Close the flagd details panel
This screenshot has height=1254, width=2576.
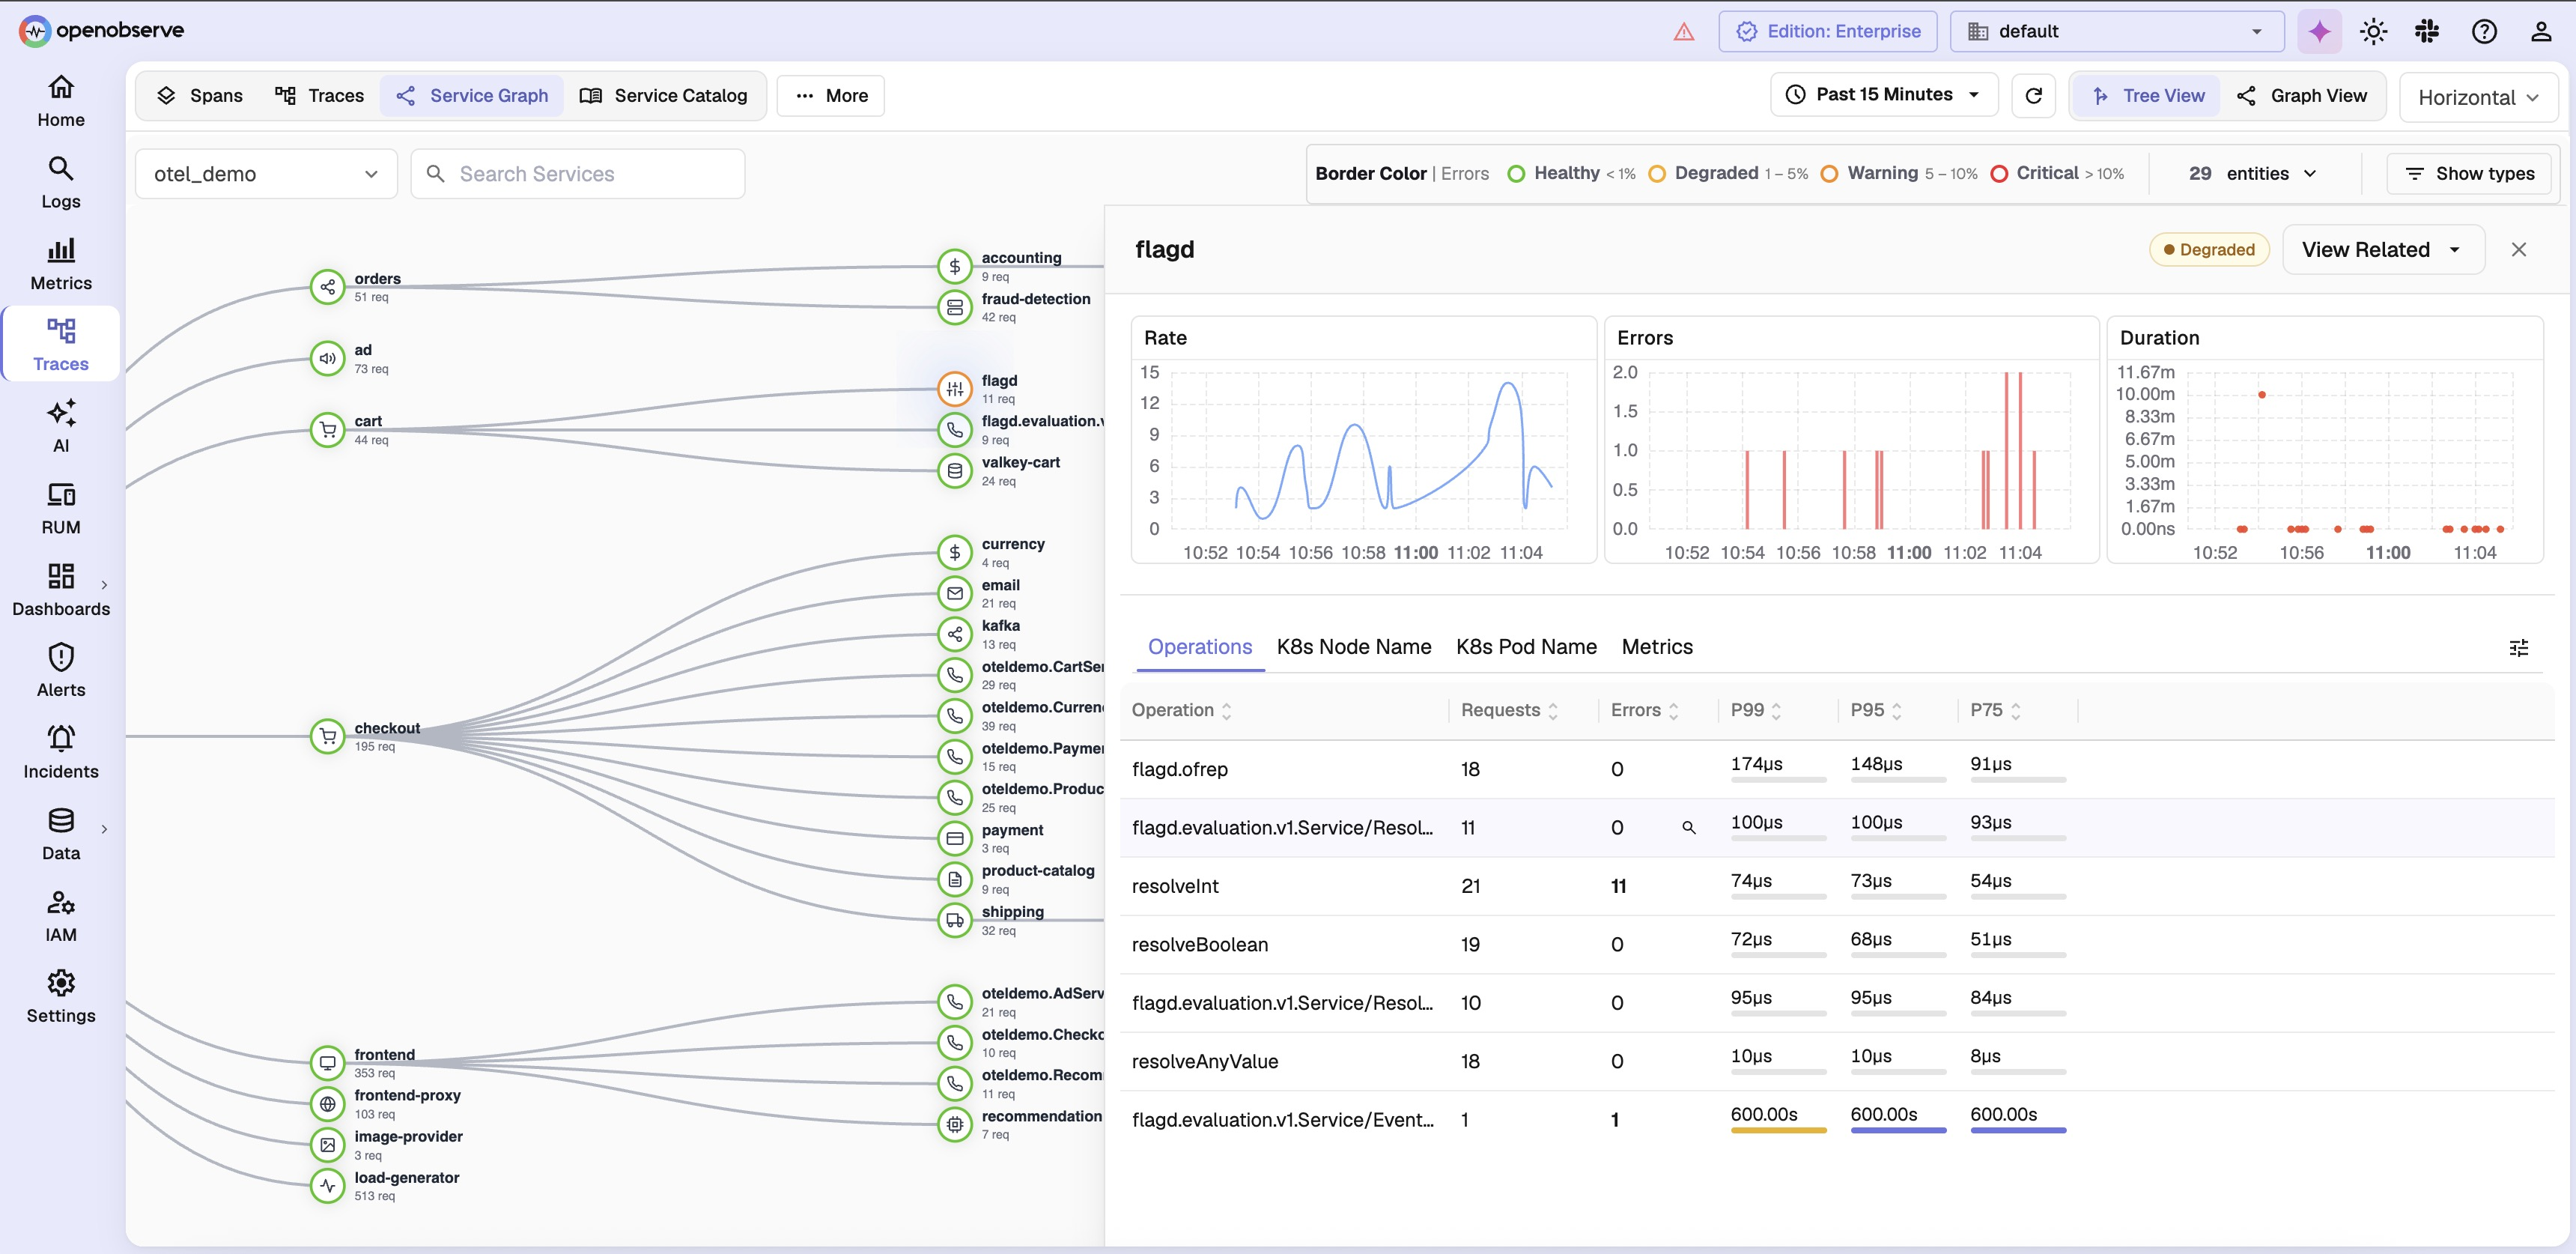coord(2519,250)
